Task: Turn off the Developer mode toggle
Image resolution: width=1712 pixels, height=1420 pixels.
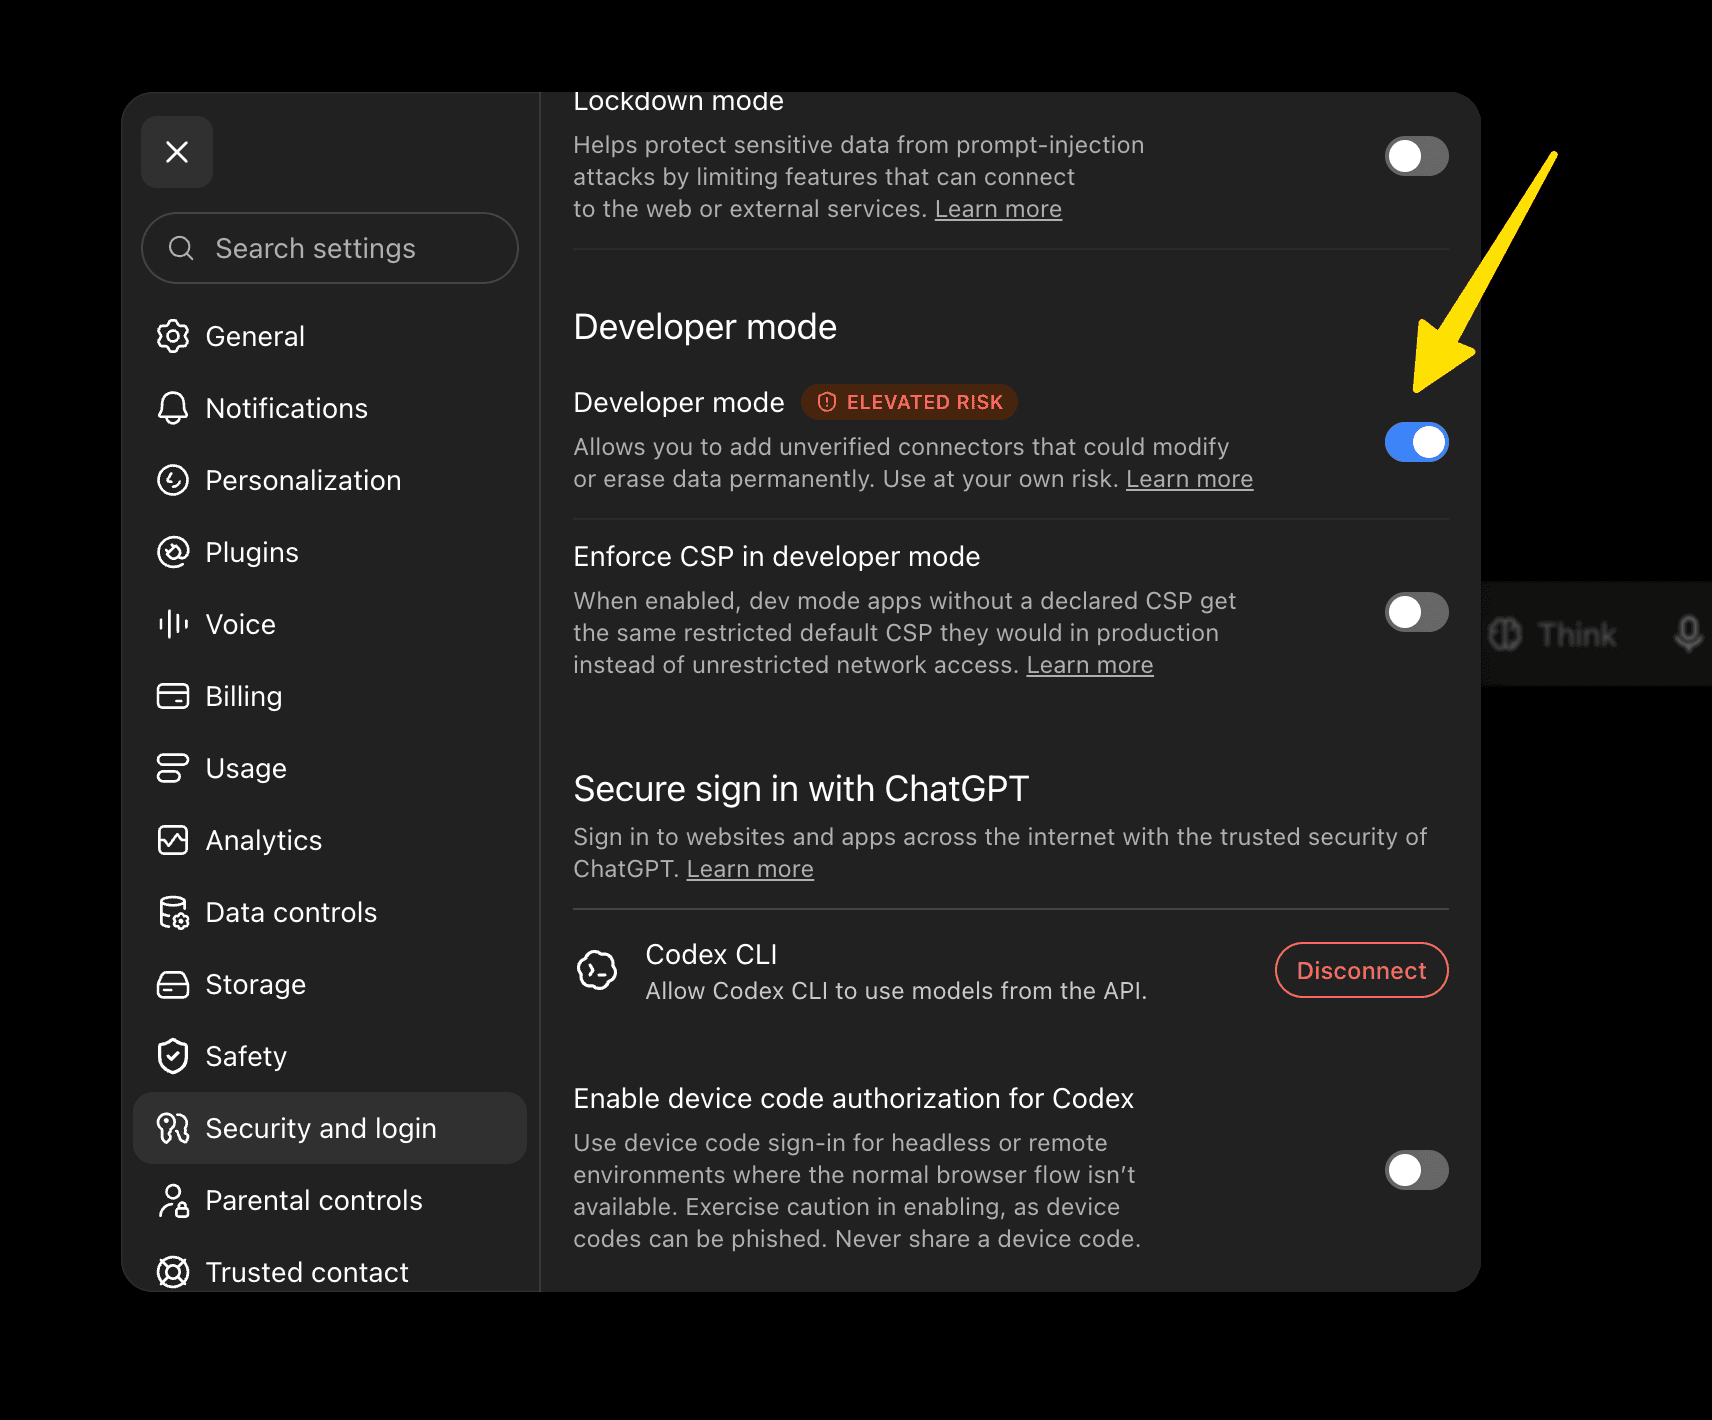Action: [x=1416, y=442]
